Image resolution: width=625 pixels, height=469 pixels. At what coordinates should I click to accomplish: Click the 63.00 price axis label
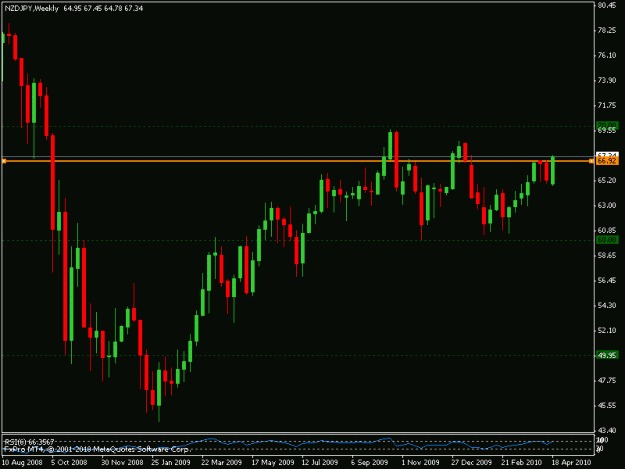click(x=607, y=205)
